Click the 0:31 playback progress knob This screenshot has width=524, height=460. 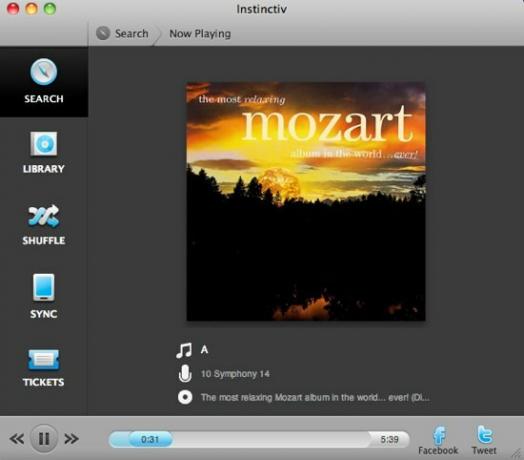(x=150, y=439)
